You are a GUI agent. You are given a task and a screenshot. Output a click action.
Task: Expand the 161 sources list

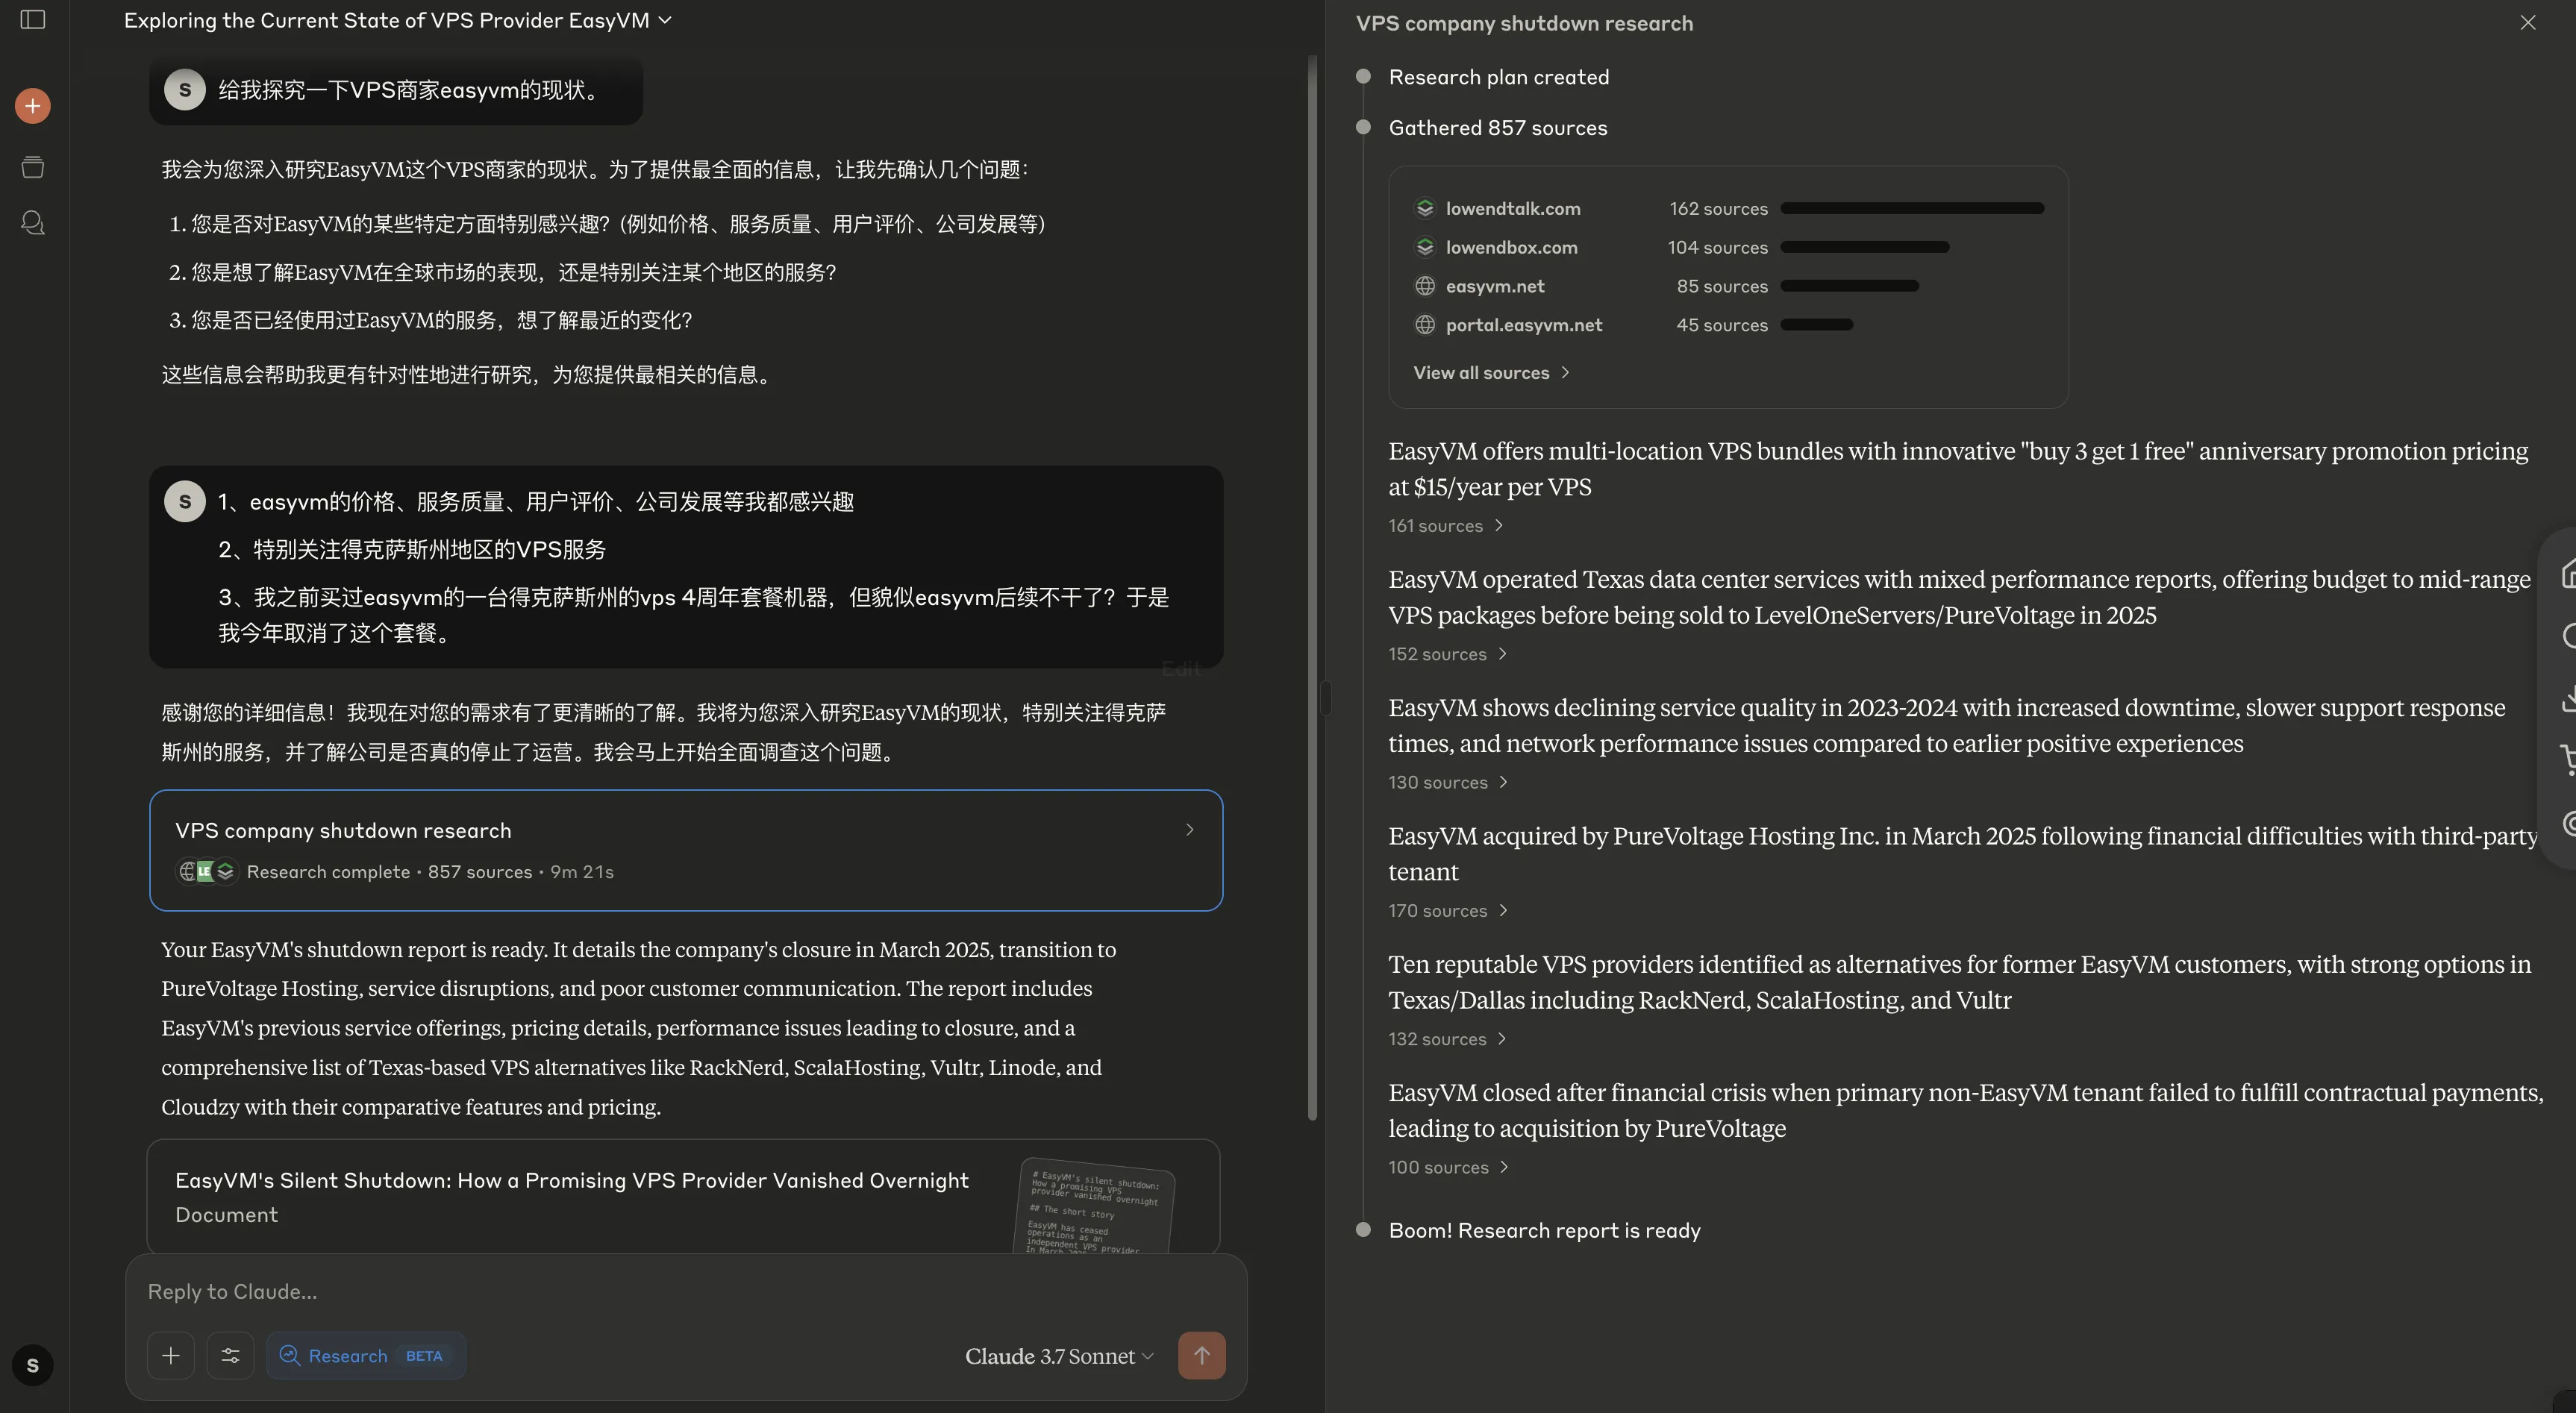pyautogui.click(x=1446, y=526)
